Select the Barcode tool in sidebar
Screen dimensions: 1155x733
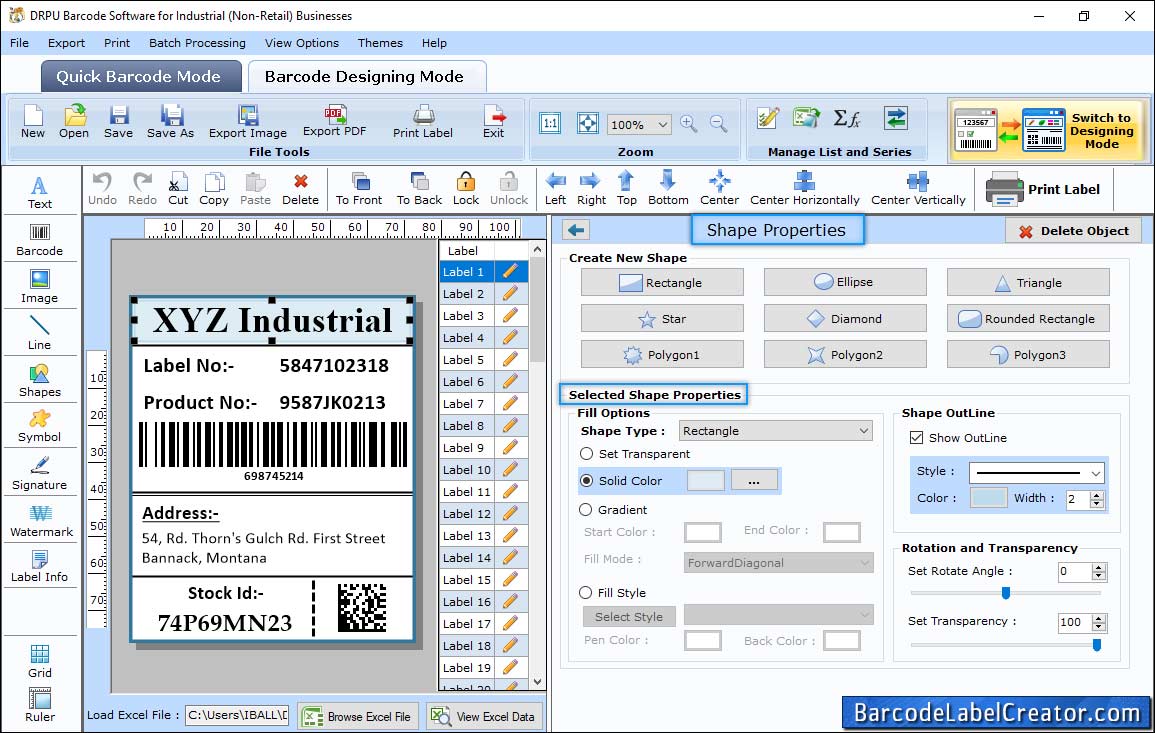(40, 240)
